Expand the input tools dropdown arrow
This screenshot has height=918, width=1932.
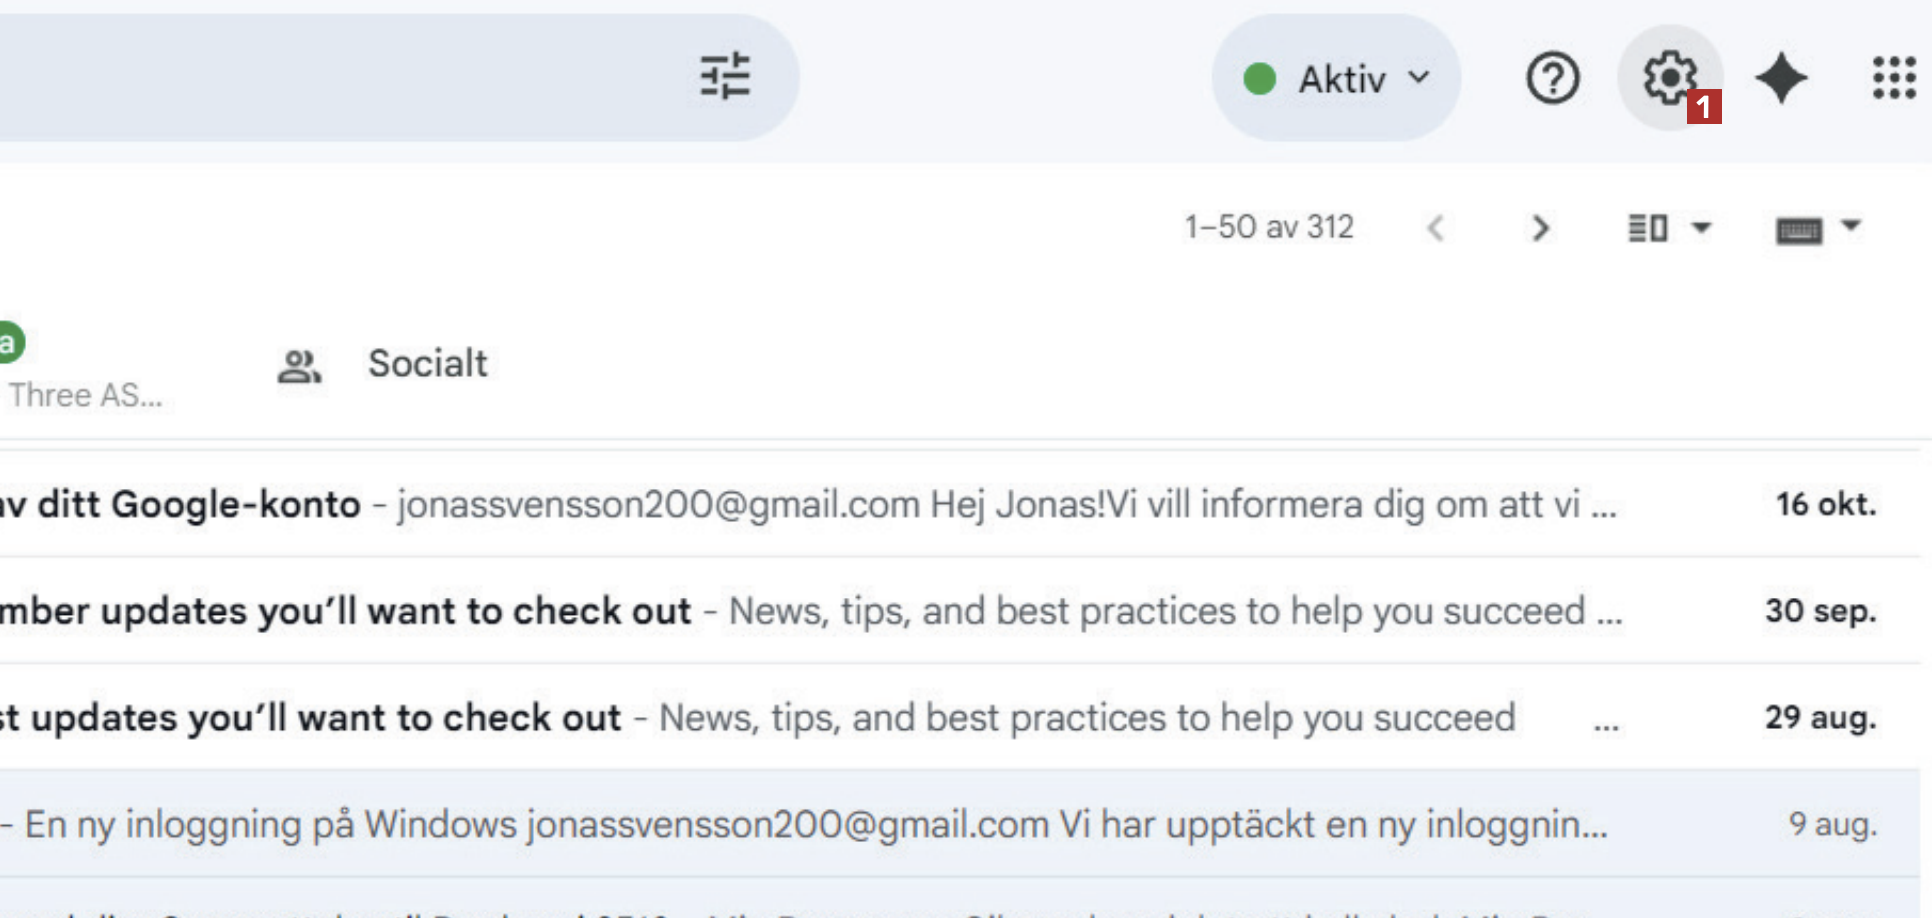coord(1851,225)
